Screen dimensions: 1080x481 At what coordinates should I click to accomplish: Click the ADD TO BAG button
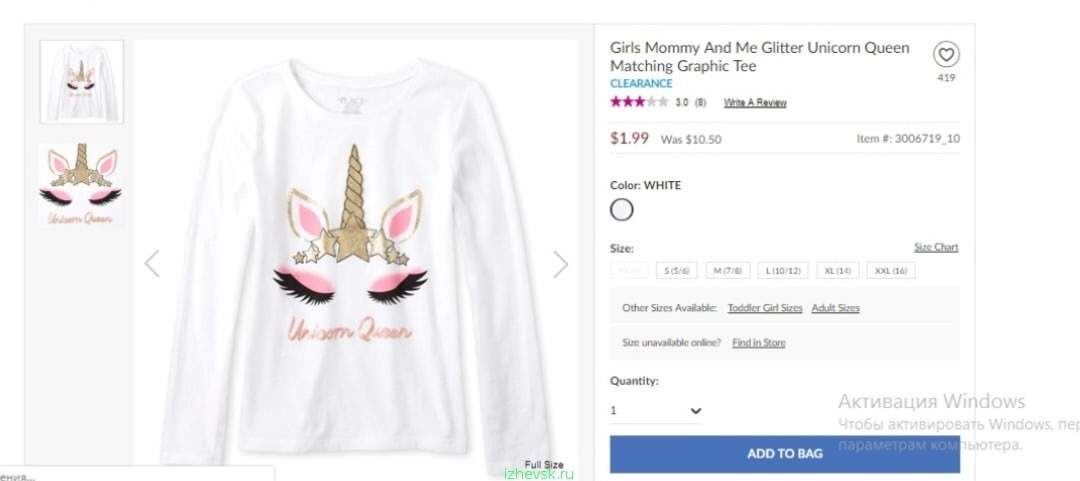click(785, 453)
